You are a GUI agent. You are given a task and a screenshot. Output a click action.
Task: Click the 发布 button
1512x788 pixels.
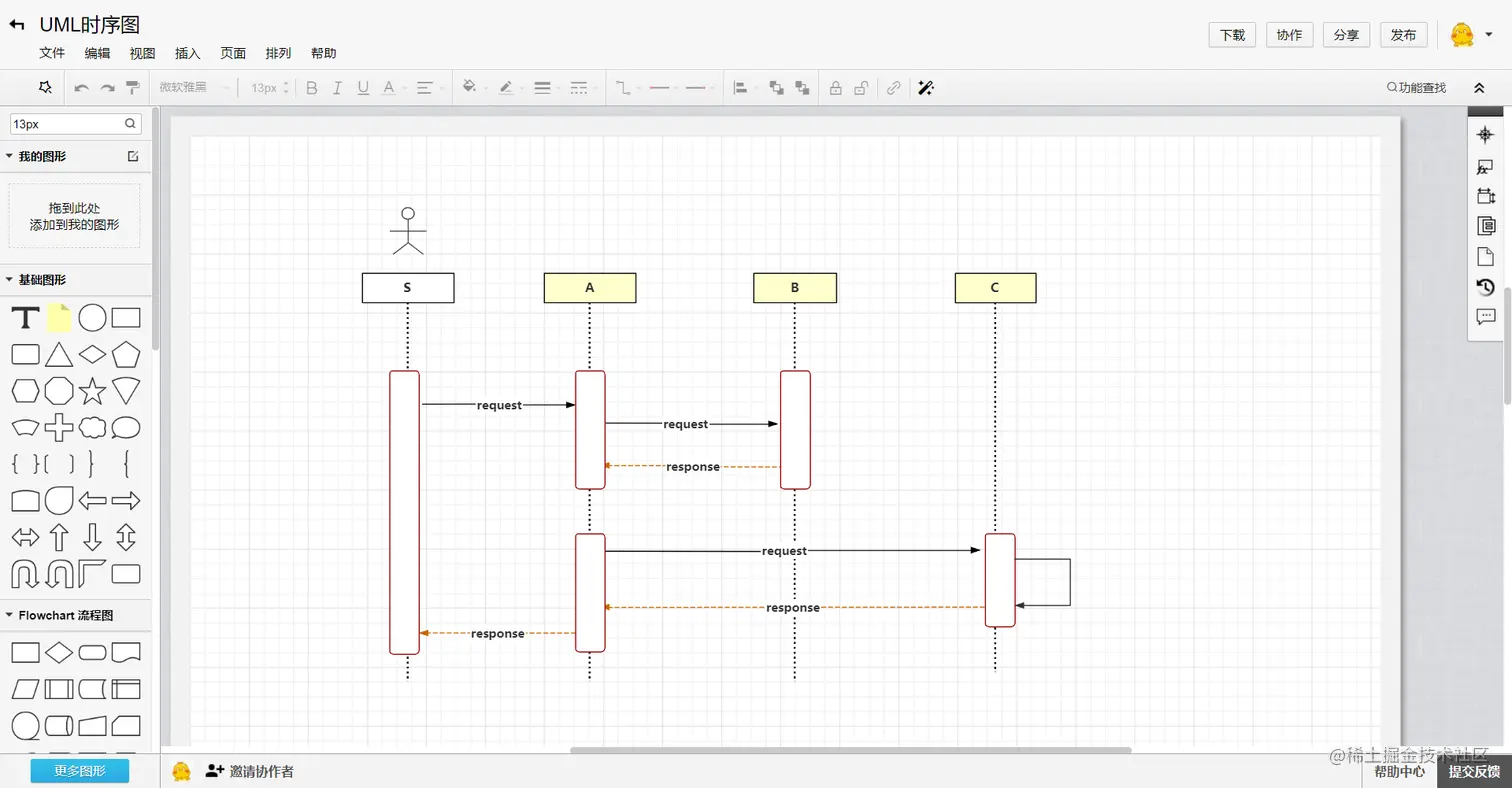[1404, 35]
